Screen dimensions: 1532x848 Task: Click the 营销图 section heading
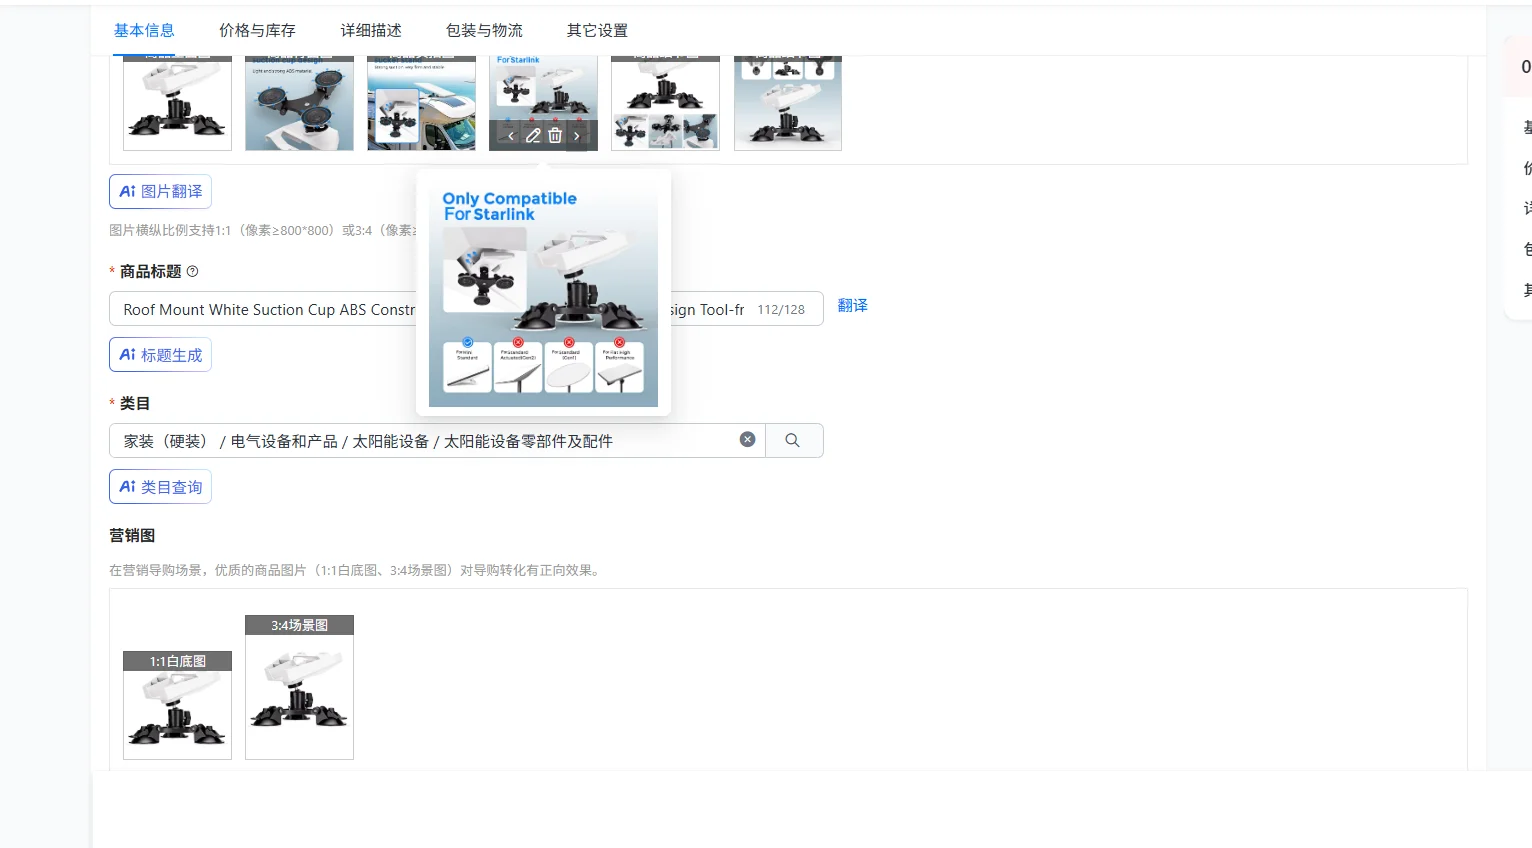click(x=132, y=535)
